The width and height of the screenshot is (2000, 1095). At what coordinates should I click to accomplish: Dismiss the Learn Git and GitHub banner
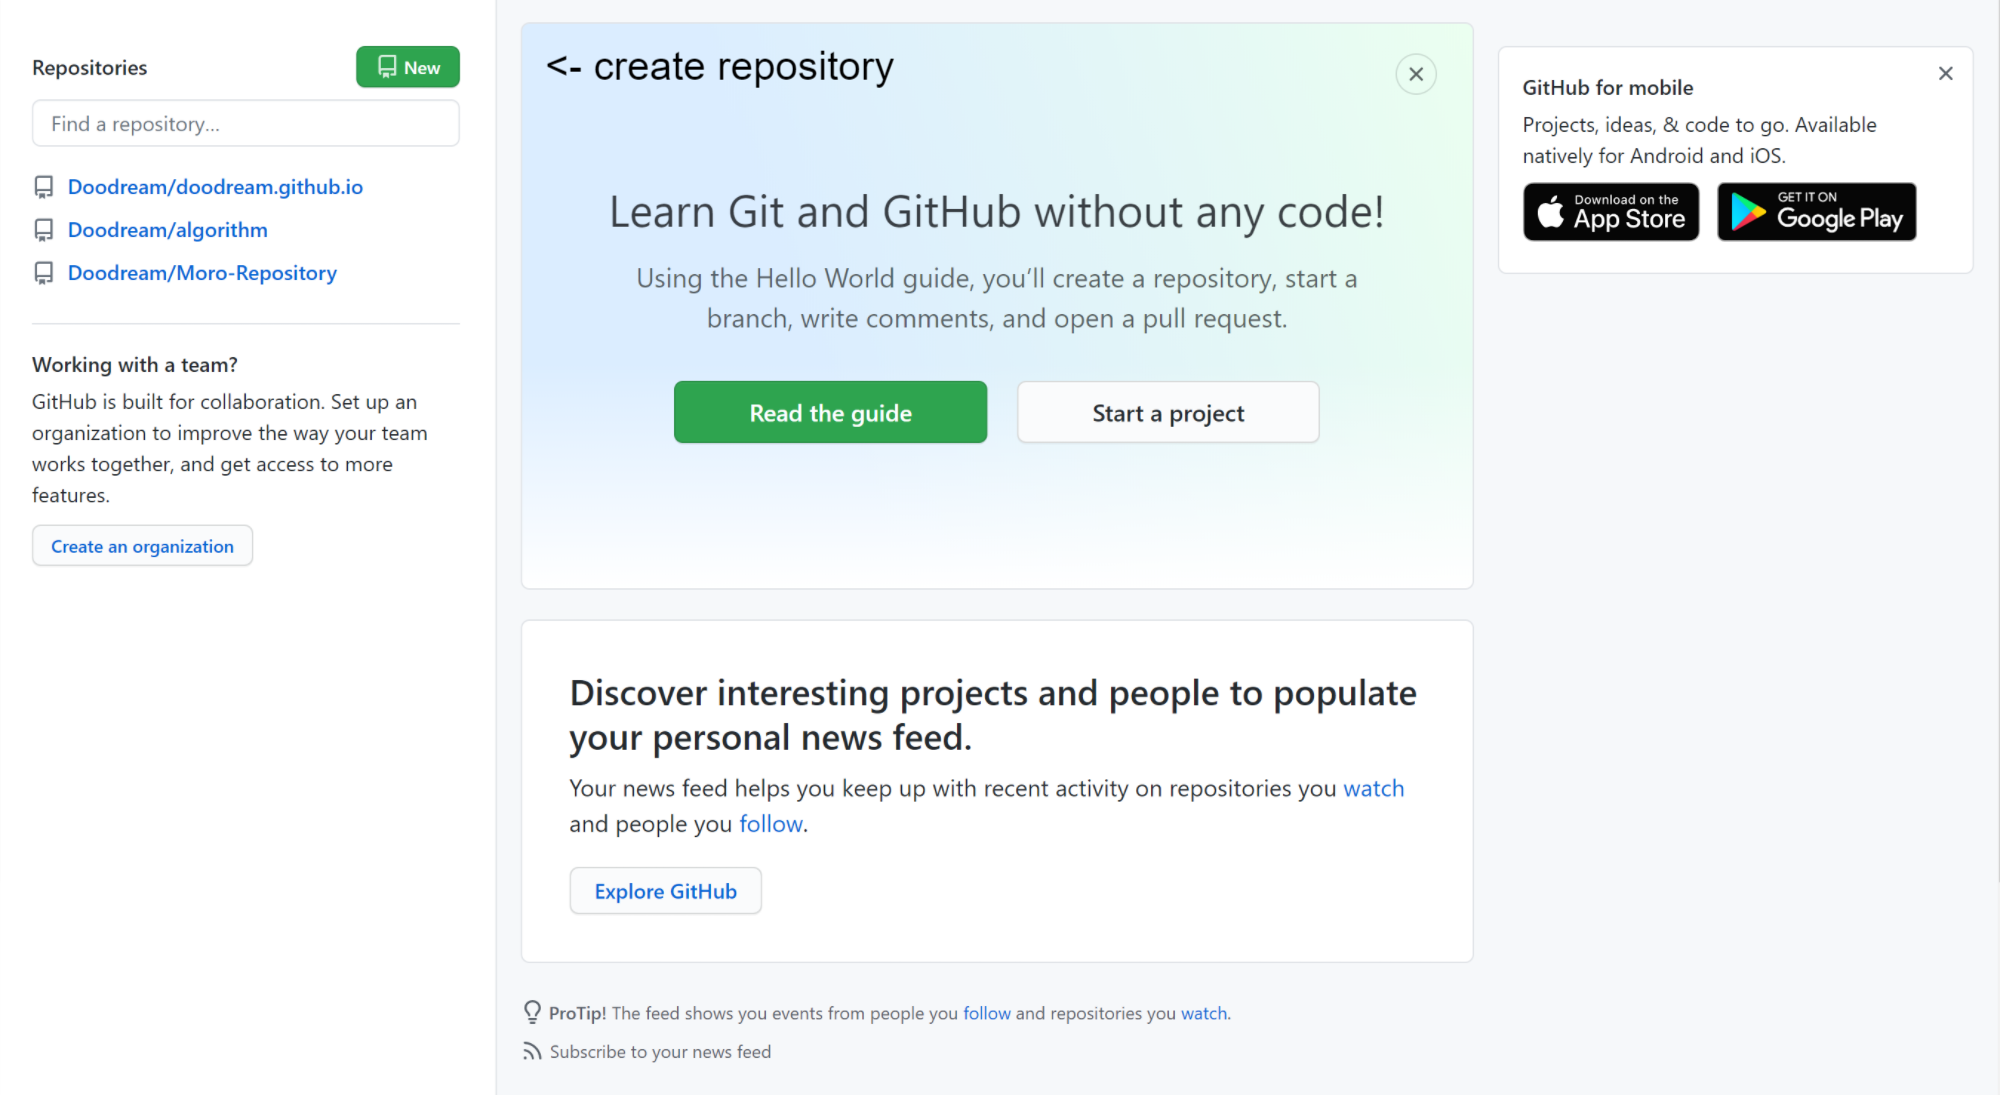pos(1415,74)
